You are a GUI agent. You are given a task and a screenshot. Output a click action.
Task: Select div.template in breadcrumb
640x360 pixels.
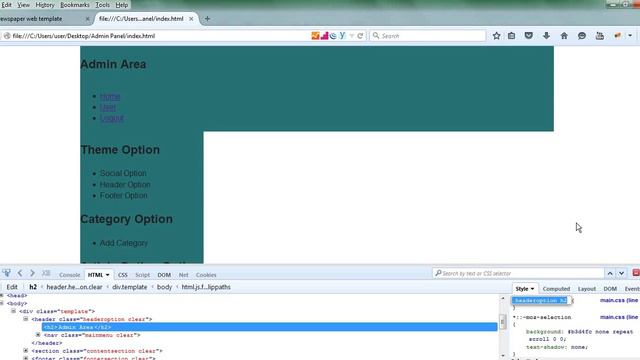coord(129,287)
